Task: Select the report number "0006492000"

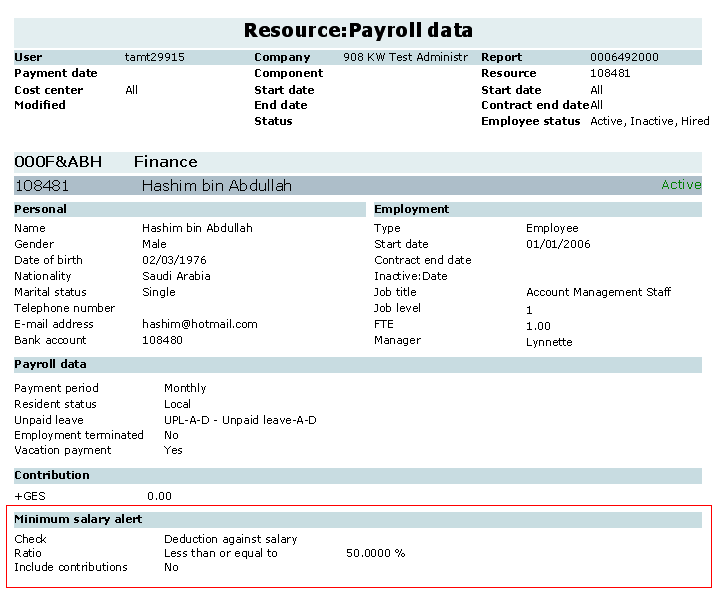Action: [624, 57]
